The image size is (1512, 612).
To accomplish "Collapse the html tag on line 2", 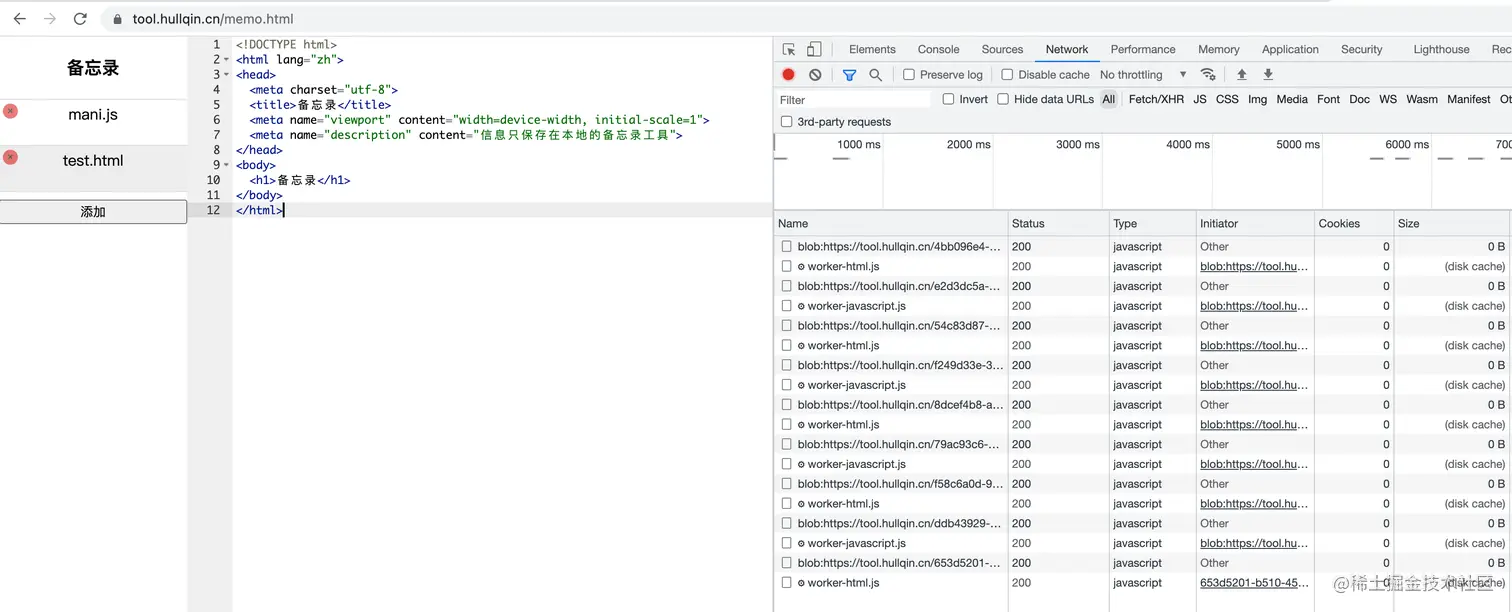I will (x=226, y=60).
